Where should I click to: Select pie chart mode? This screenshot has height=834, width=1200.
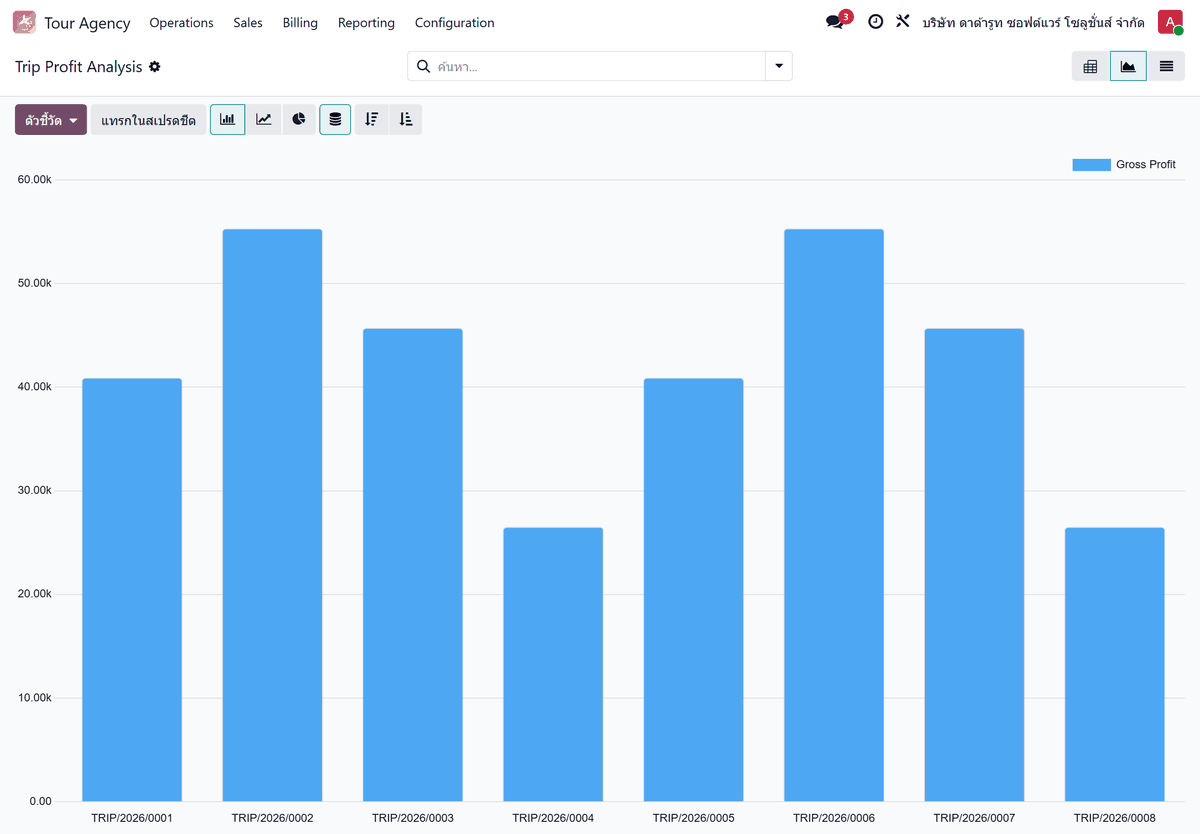pos(299,120)
